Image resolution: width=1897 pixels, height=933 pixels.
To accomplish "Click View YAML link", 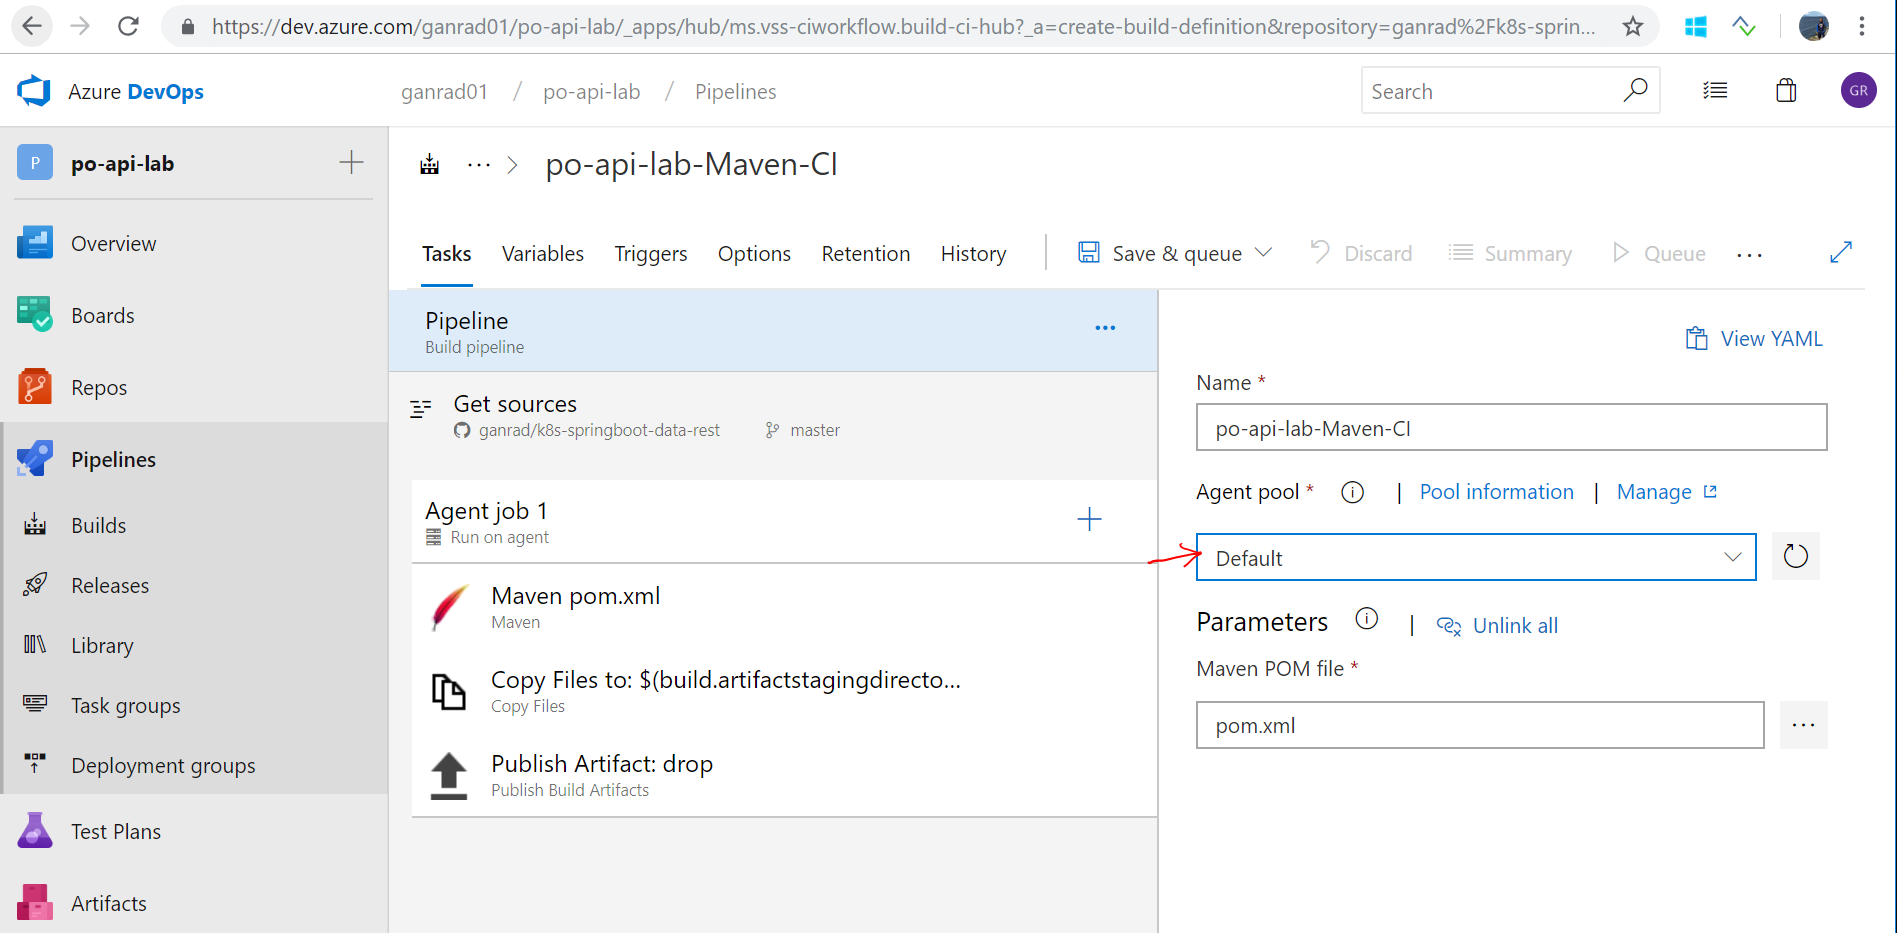I will coord(1754,339).
